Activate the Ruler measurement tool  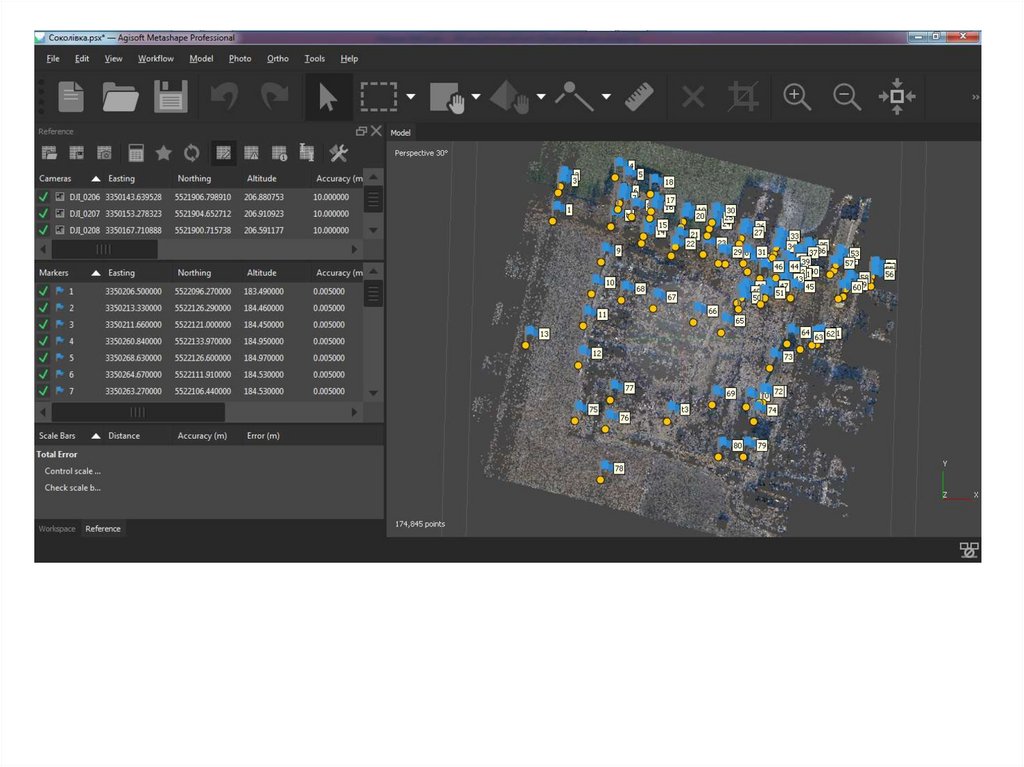tap(639, 97)
